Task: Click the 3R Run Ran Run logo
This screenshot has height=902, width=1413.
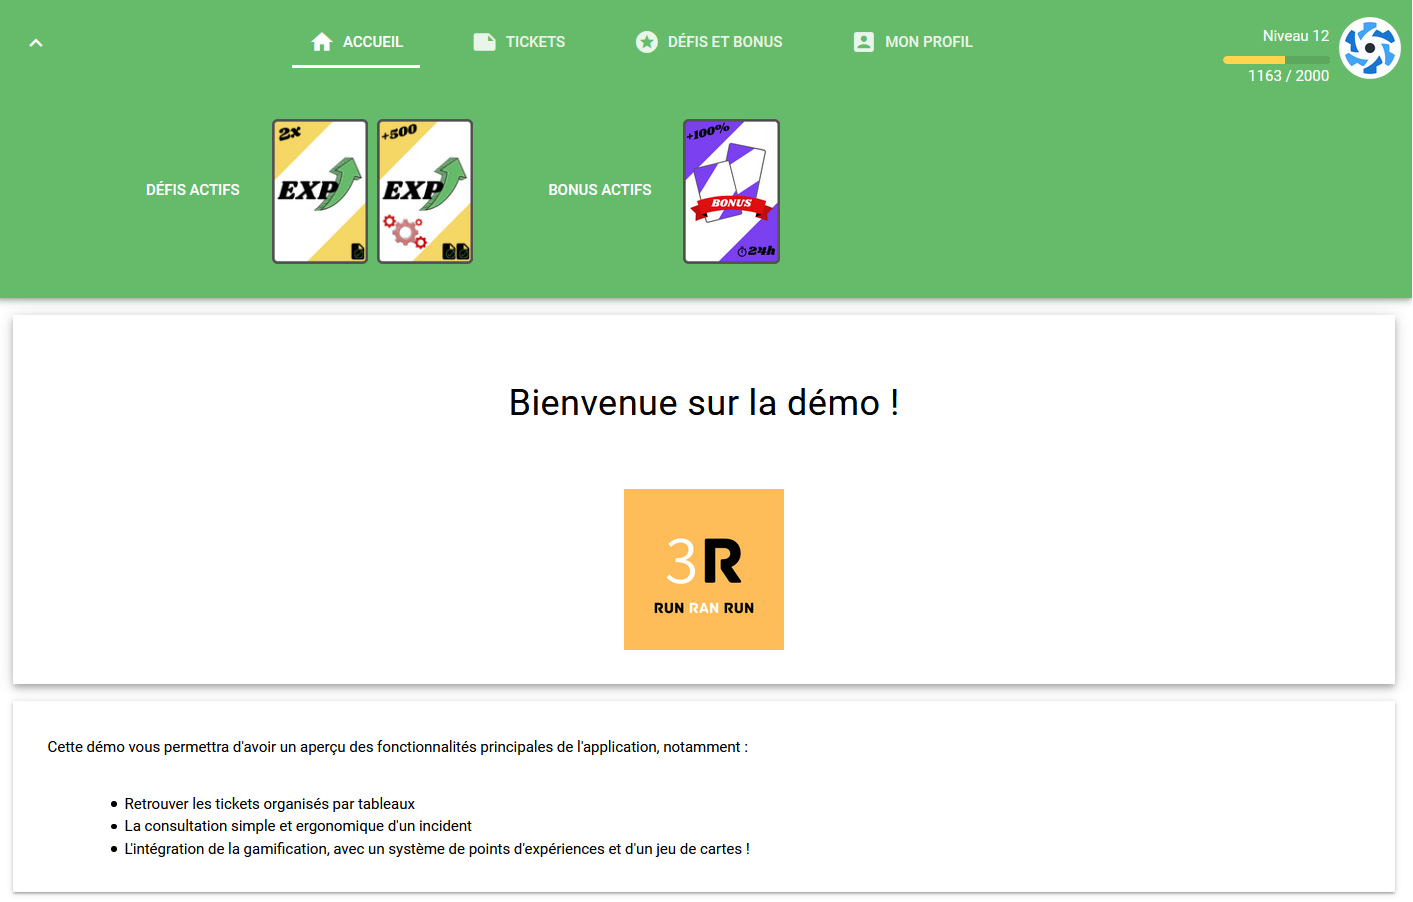Action: 704,569
